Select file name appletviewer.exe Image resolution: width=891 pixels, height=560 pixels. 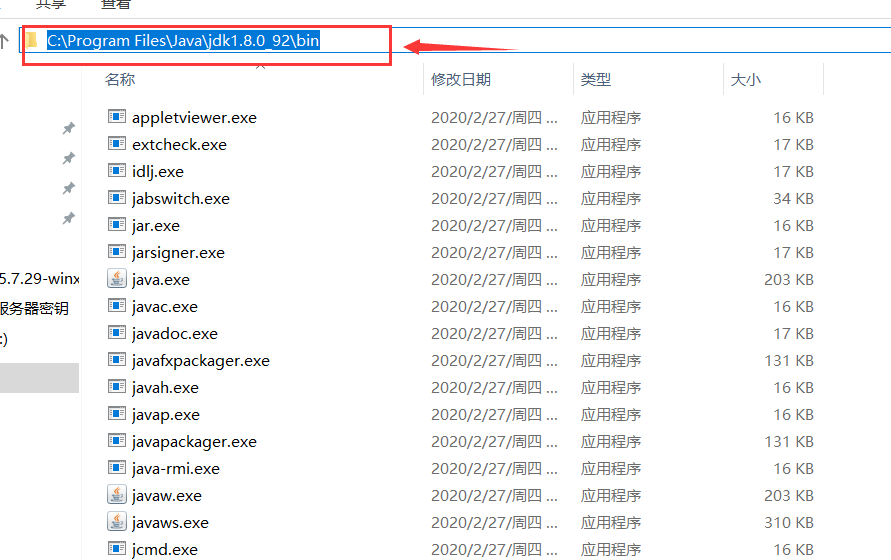[x=194, y=118]
